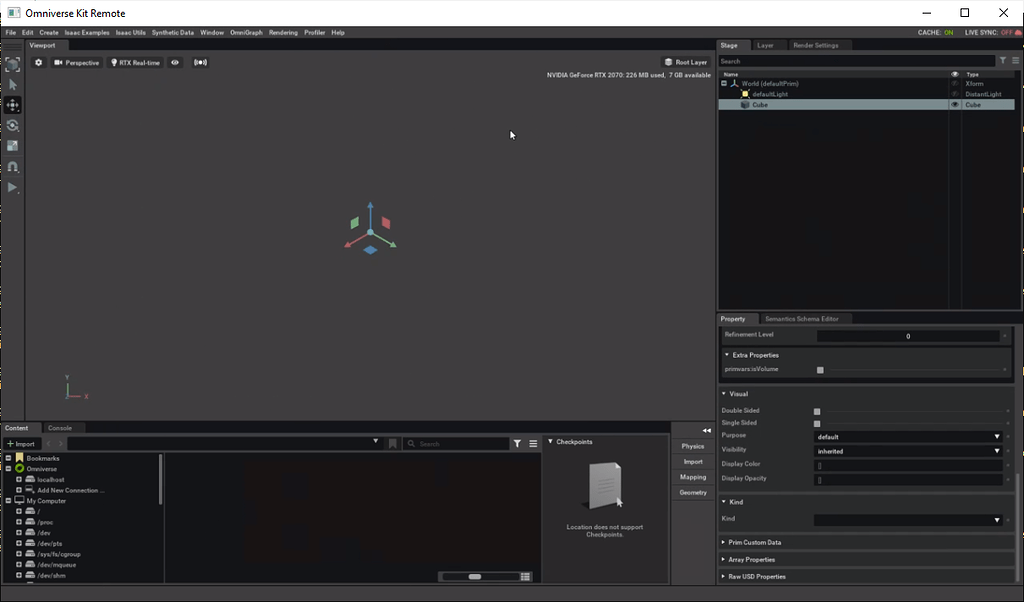Start simulation with the Play button
Image resolution: width=1024 pixels, height=602 pixels.
click(12, 187)
